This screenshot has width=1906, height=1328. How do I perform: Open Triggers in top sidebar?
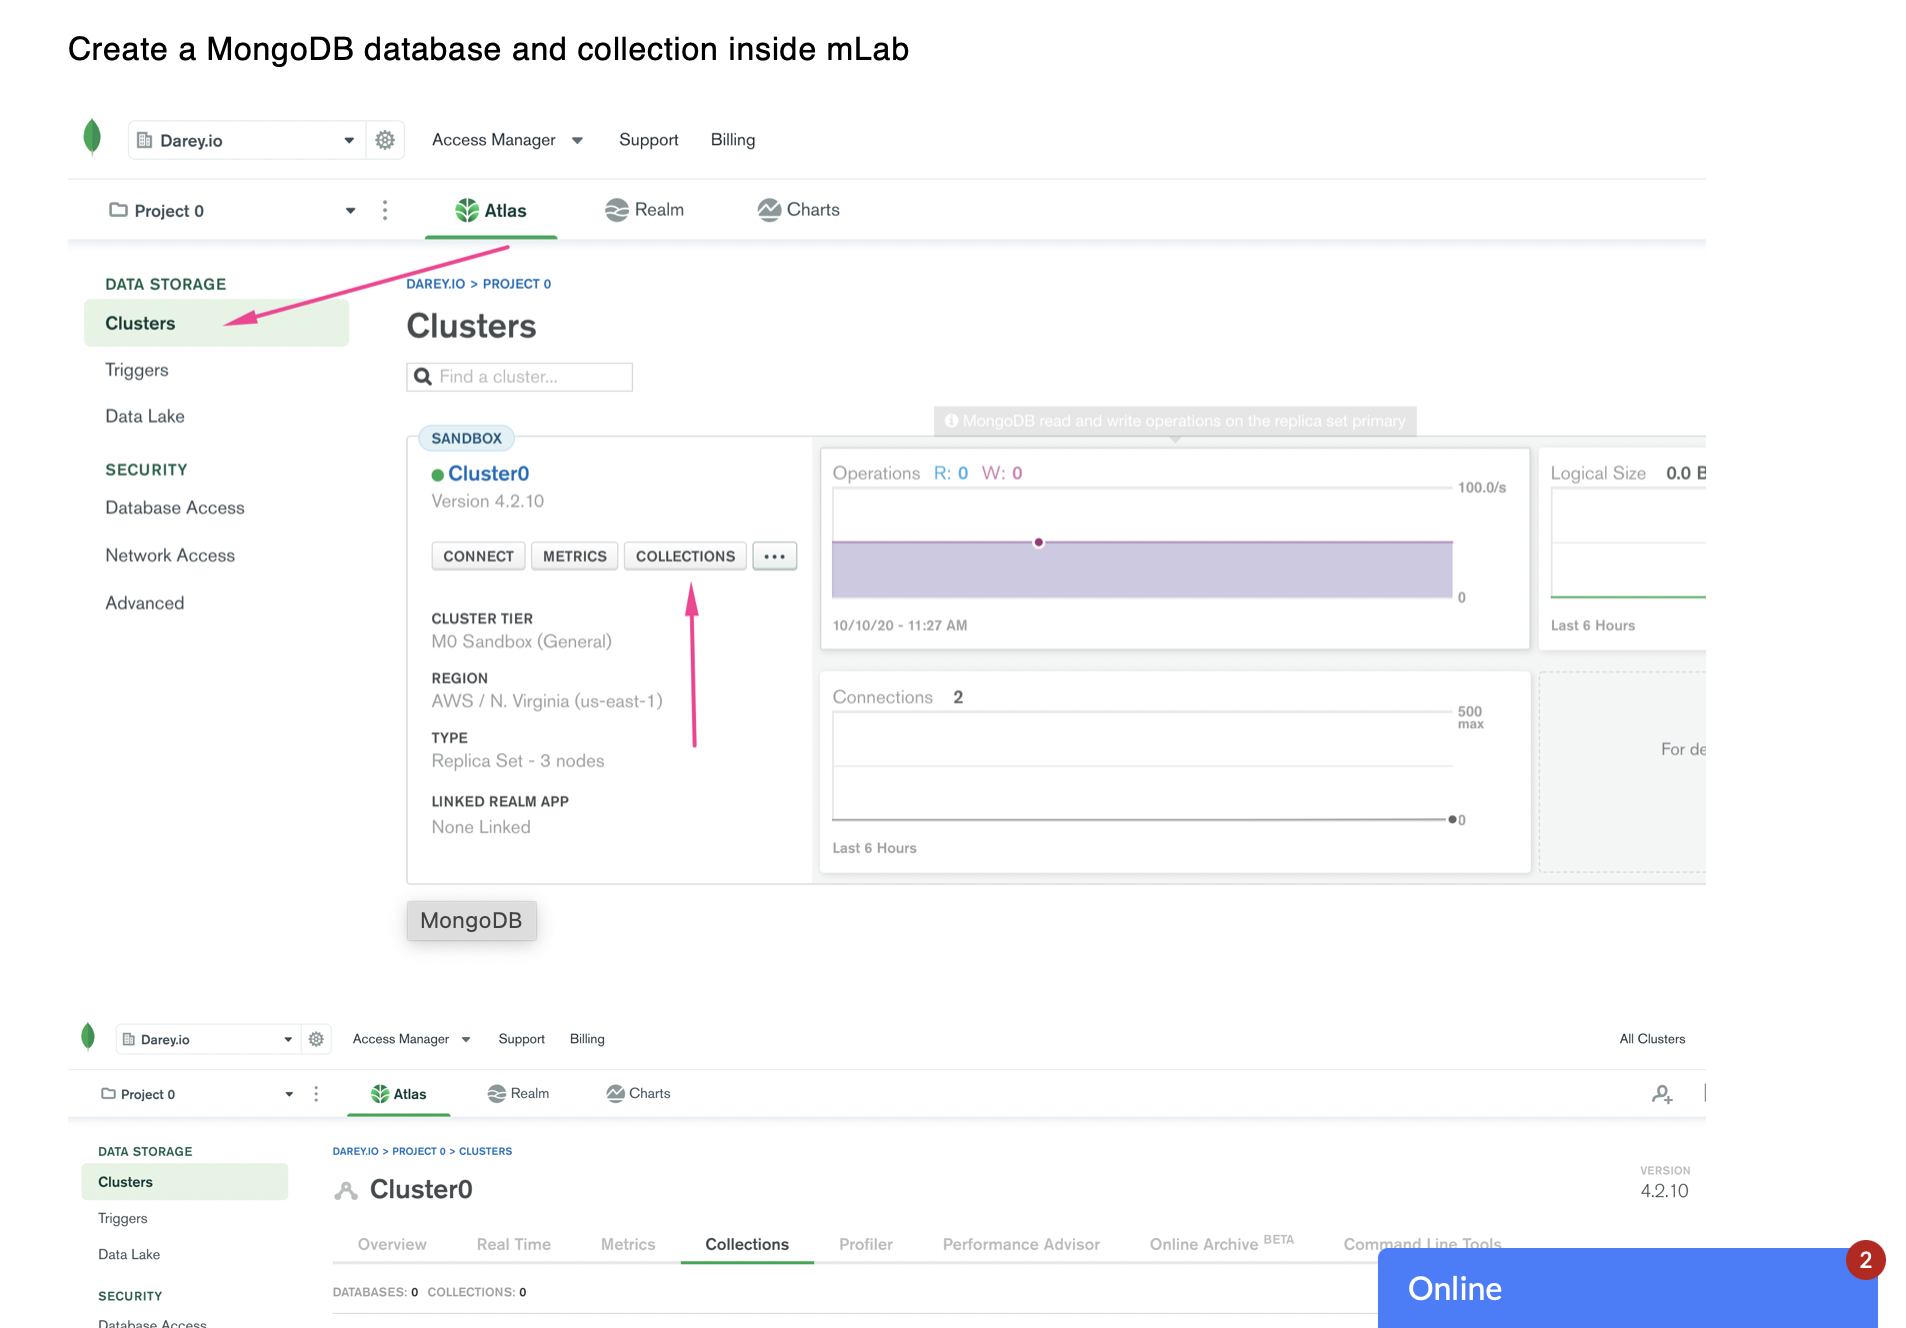[137, 370]
